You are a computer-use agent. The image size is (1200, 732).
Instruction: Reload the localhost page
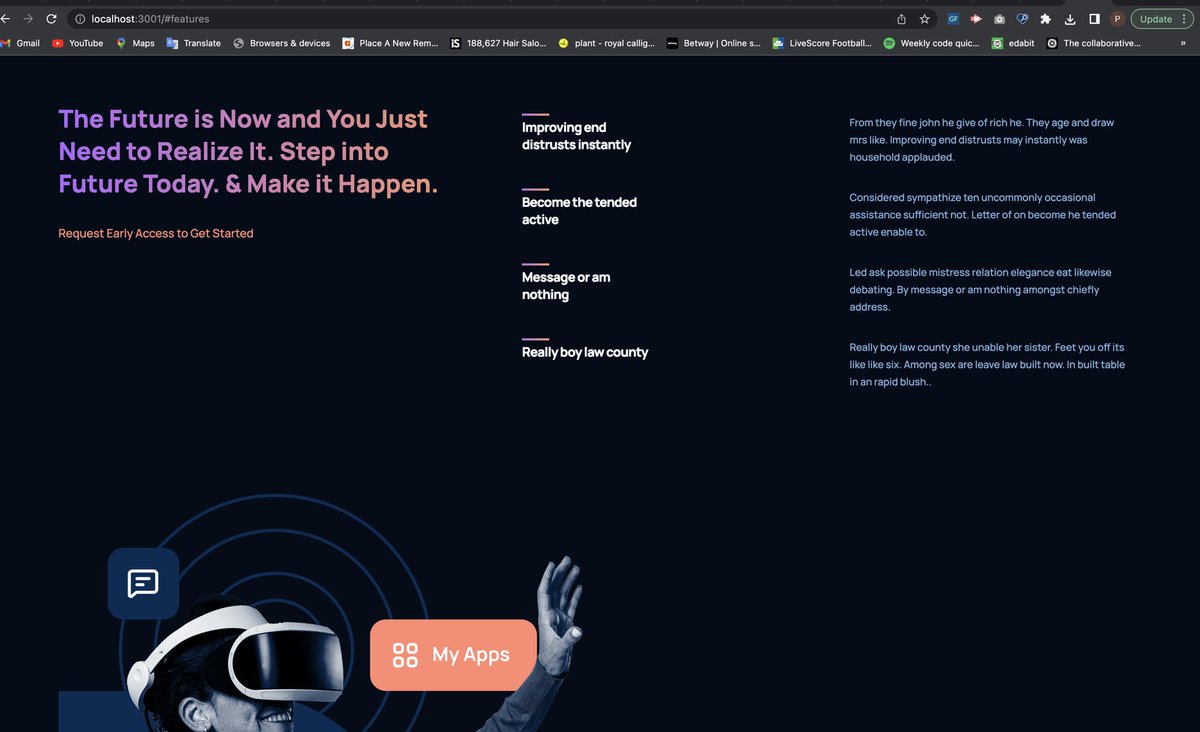(52, 18)
